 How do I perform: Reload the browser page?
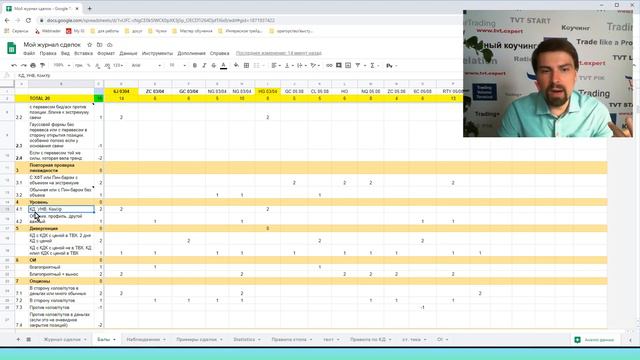click(28, 20)
